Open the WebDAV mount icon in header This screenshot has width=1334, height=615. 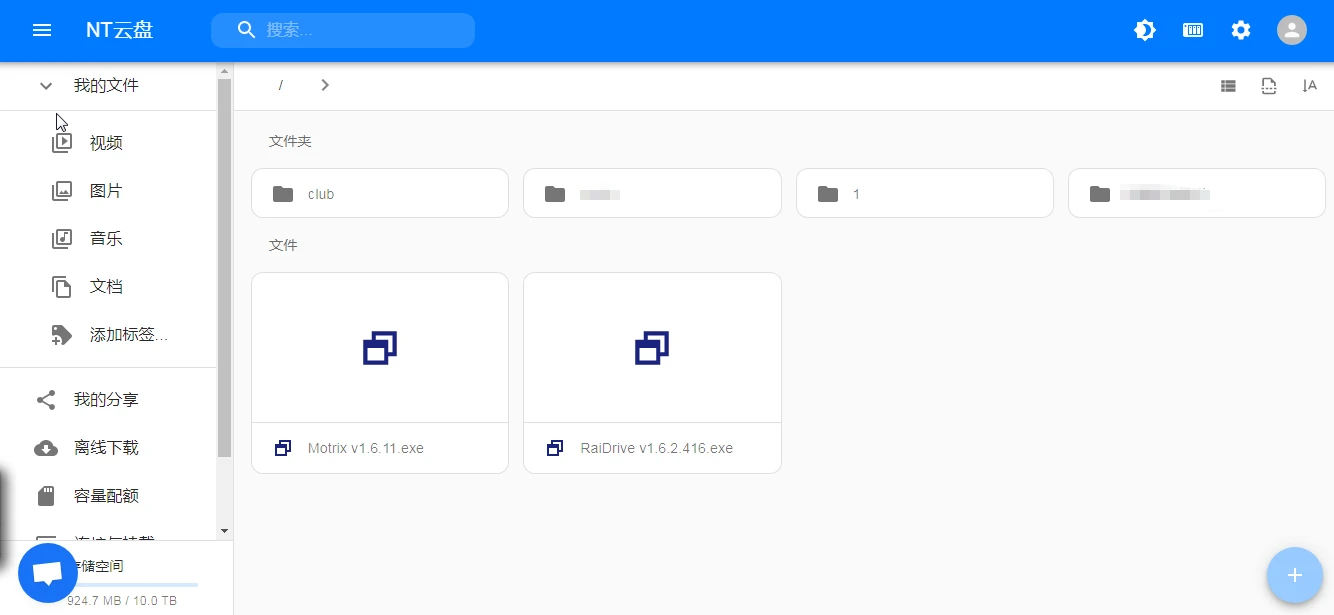pyautogui.click(x=1193, y=30)
